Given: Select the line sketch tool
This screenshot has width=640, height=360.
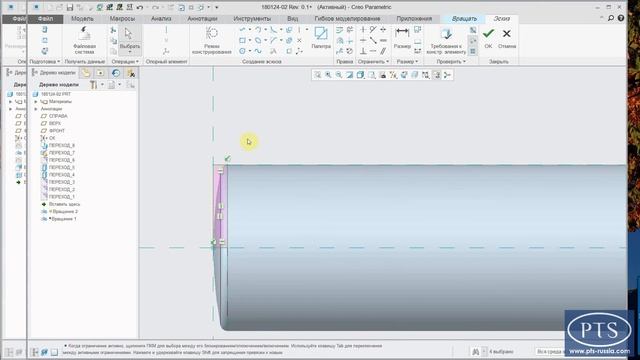Looking at the screenshot, I should click(242, 30).
